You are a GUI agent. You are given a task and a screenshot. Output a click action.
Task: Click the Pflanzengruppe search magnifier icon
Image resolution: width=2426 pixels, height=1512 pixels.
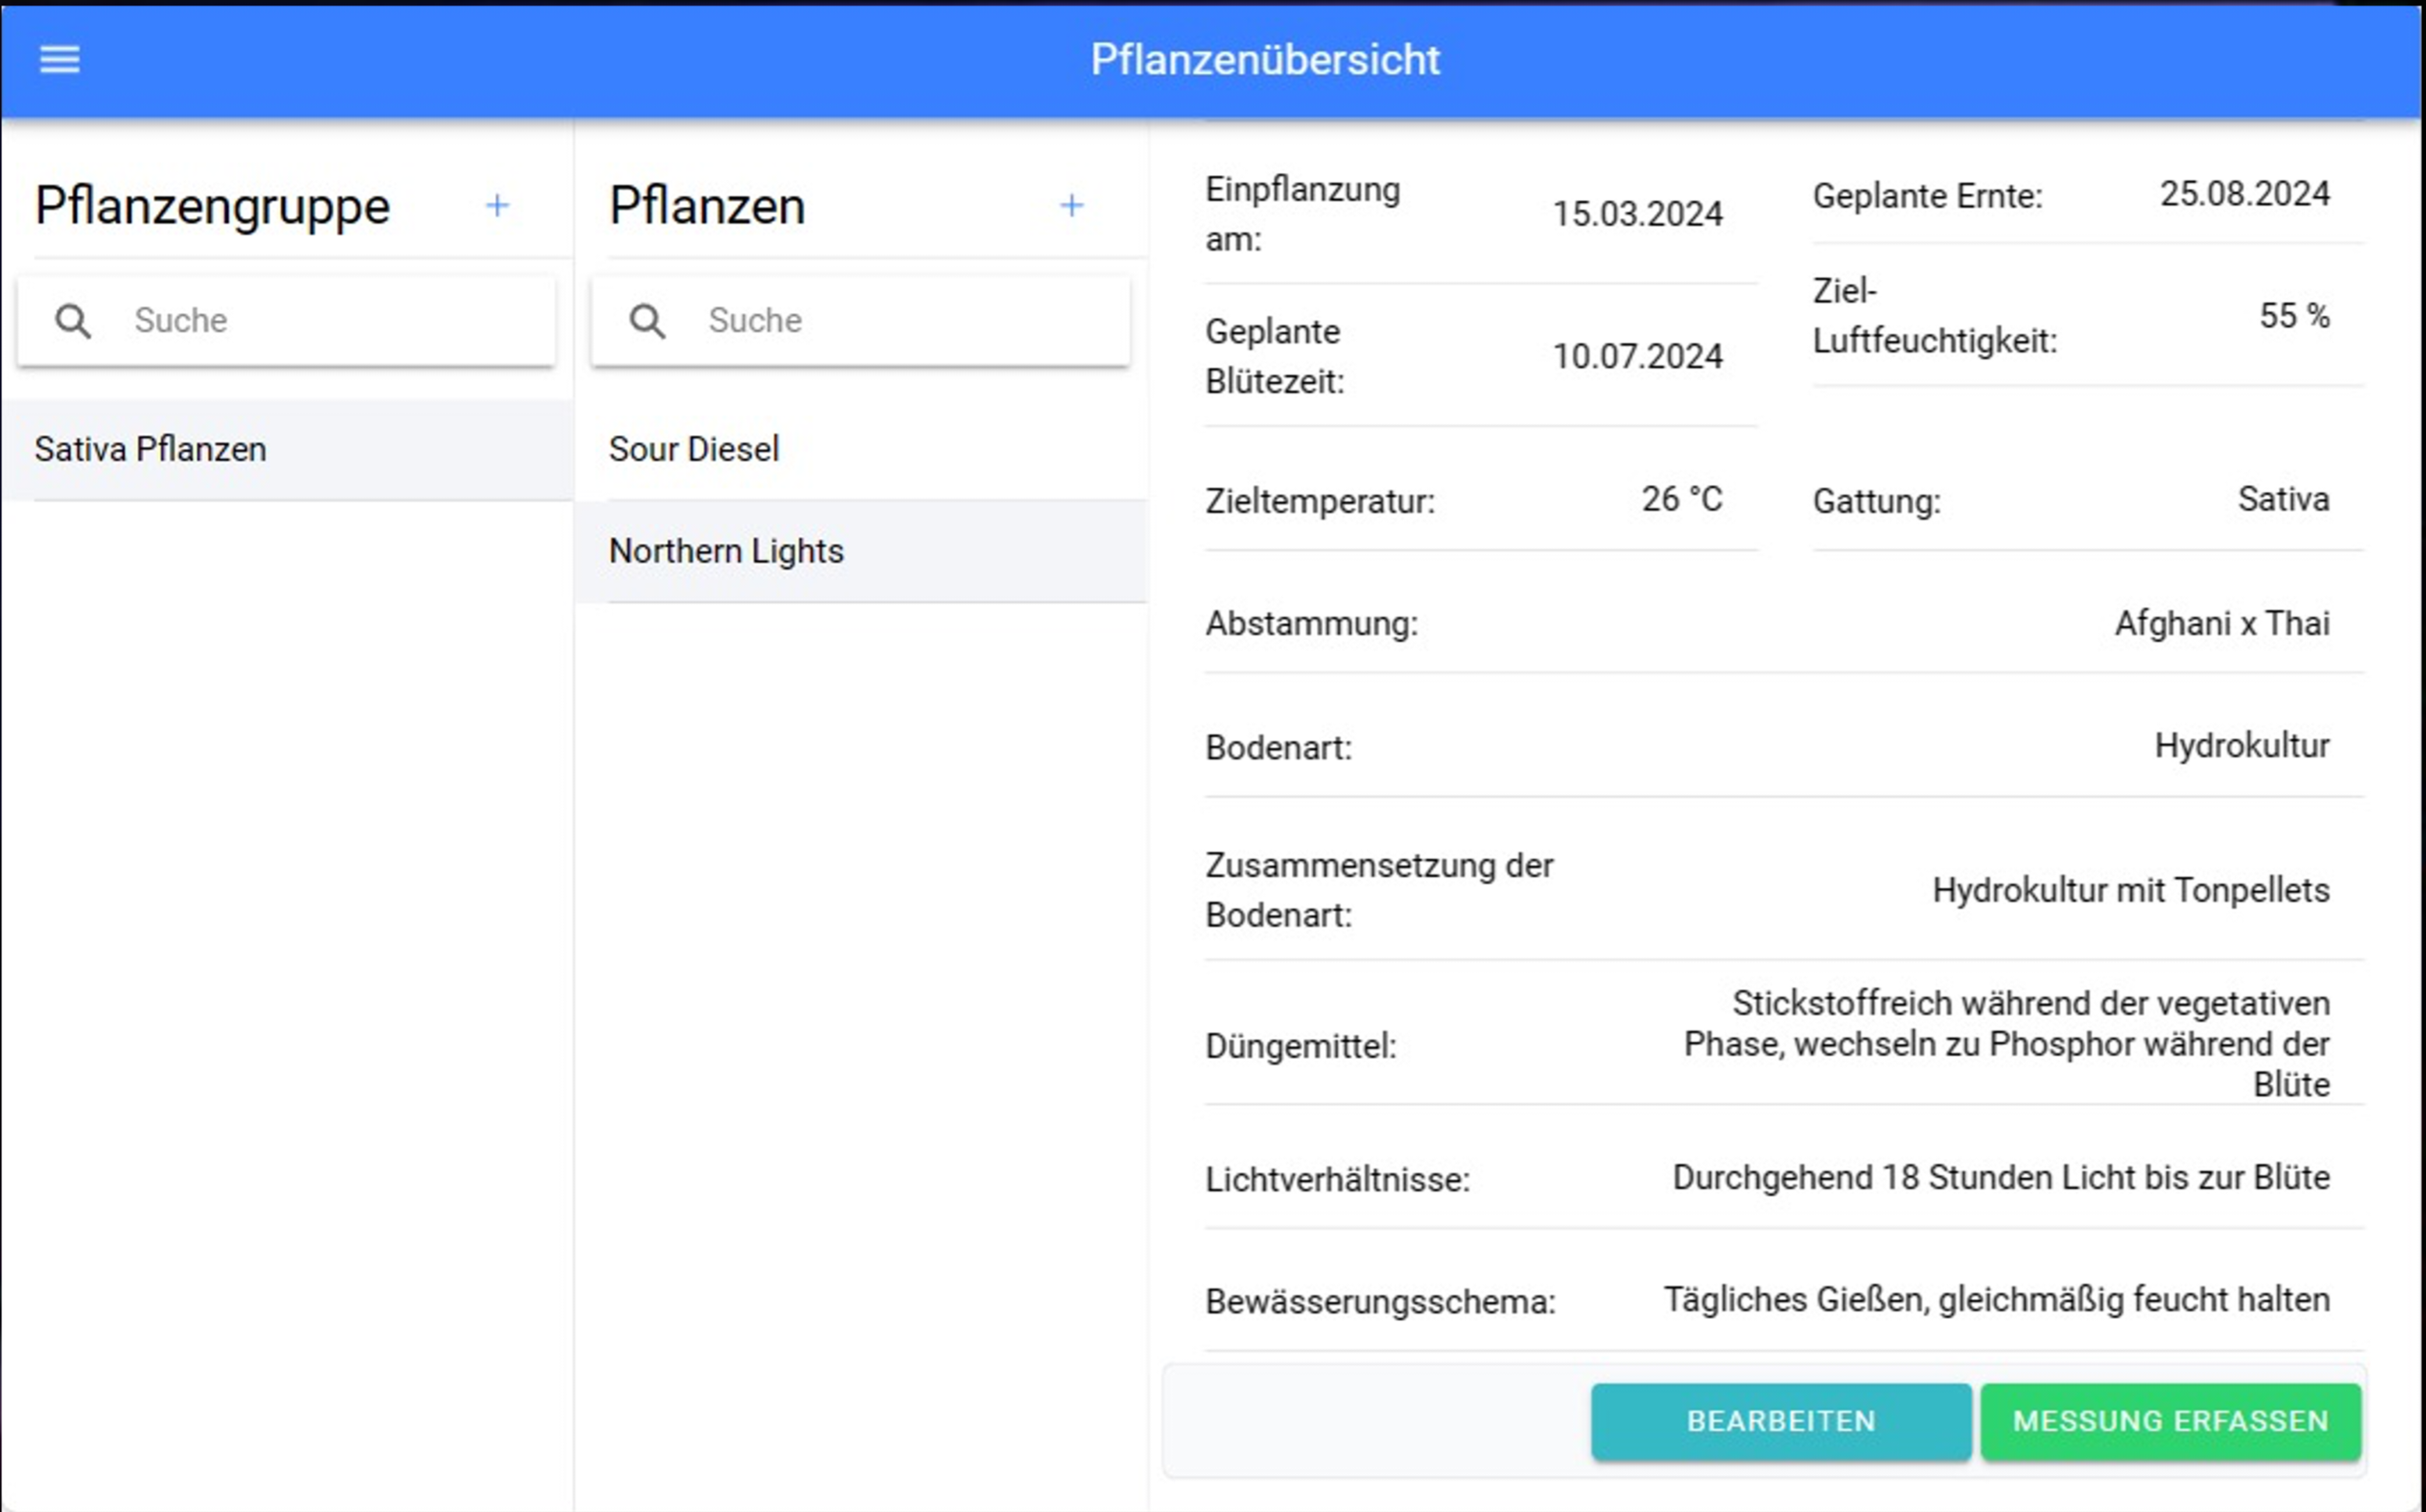(x=73, y=321)
